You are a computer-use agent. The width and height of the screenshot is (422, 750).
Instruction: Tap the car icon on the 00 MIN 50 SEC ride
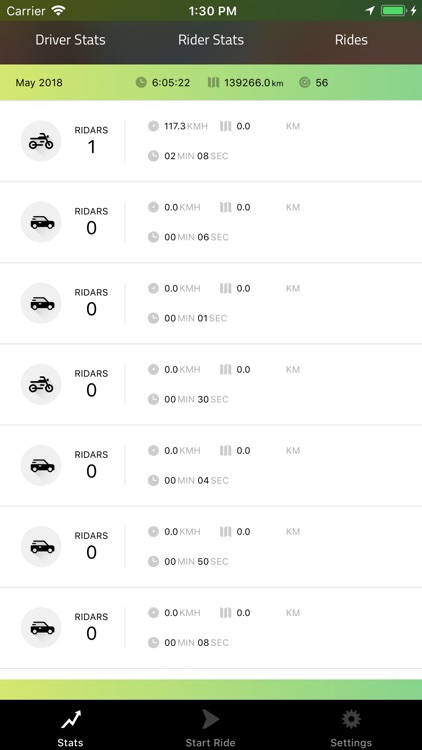pos(41,547)
